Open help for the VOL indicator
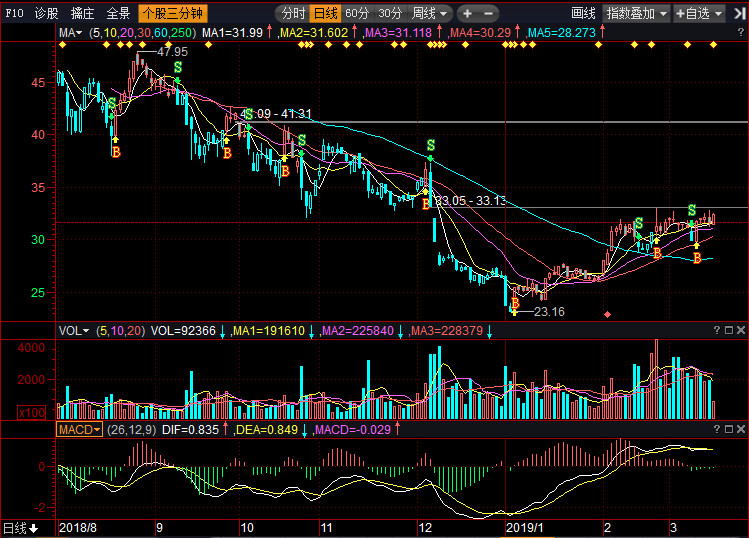 pos(717,330)
